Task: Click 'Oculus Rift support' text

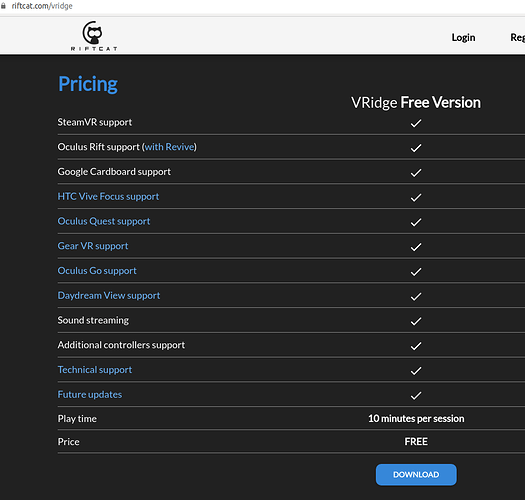Action: (98, 147)
